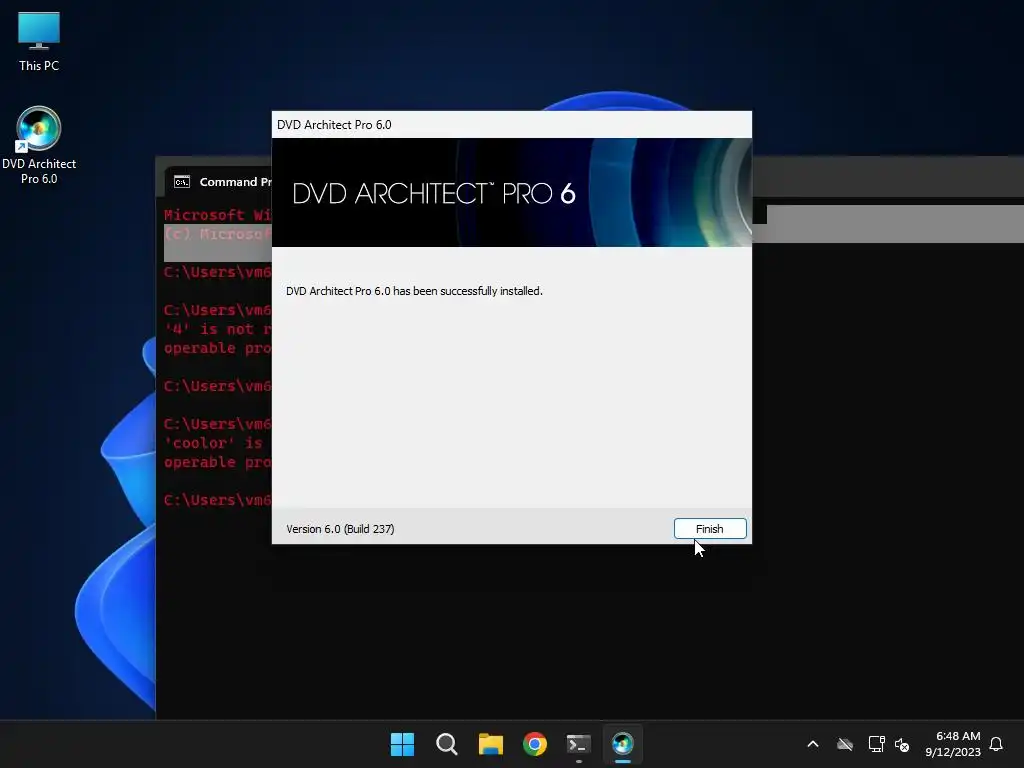Launch File Explorer from taskbar
The height and width of the screenshot is (768, 1024).
[x=490, y=744]
